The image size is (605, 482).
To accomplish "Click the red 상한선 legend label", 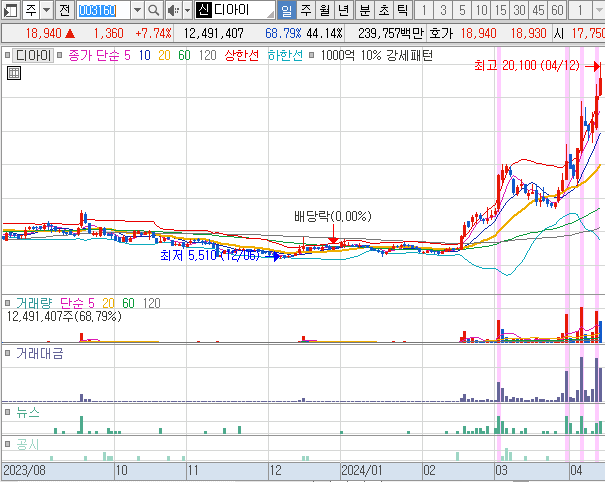I will pos(242,55).
